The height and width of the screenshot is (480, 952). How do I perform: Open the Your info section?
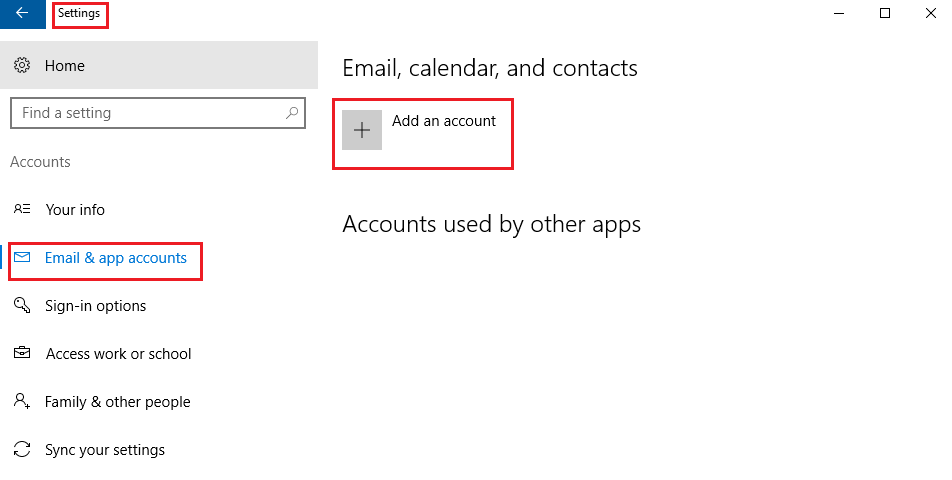click(75, 210)
